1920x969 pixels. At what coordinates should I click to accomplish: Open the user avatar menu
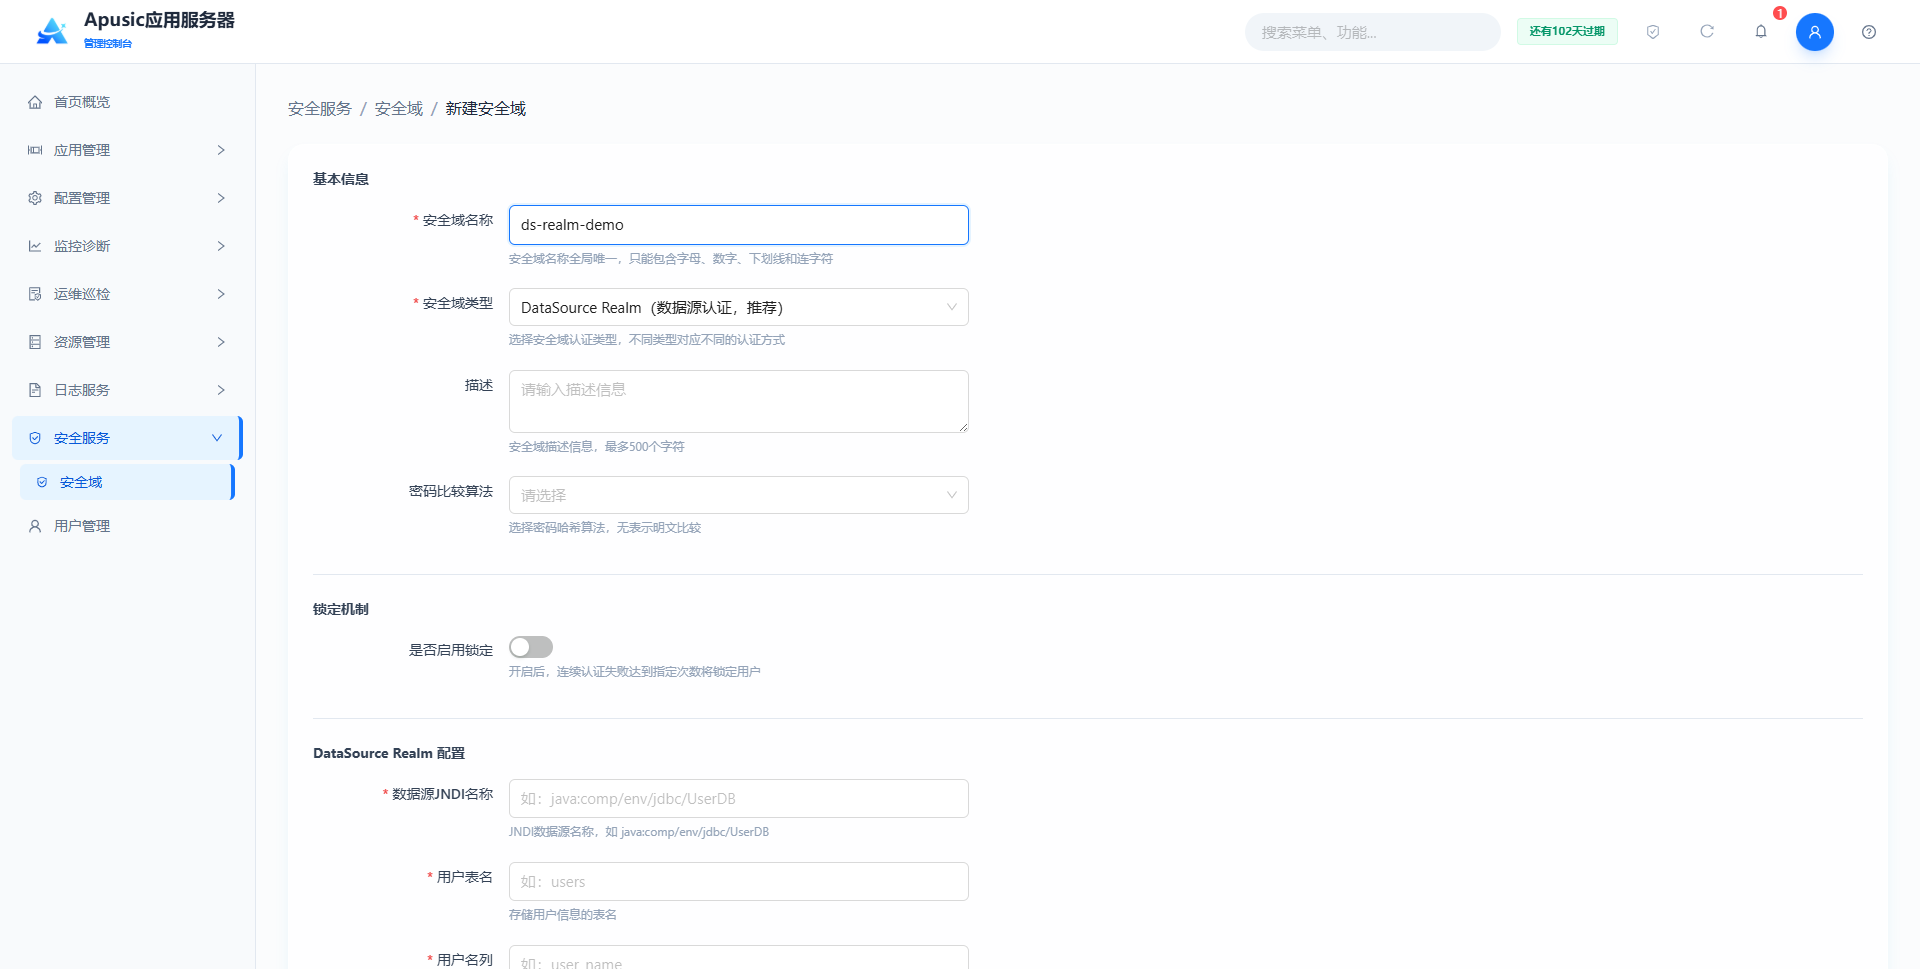point(1814,32)
